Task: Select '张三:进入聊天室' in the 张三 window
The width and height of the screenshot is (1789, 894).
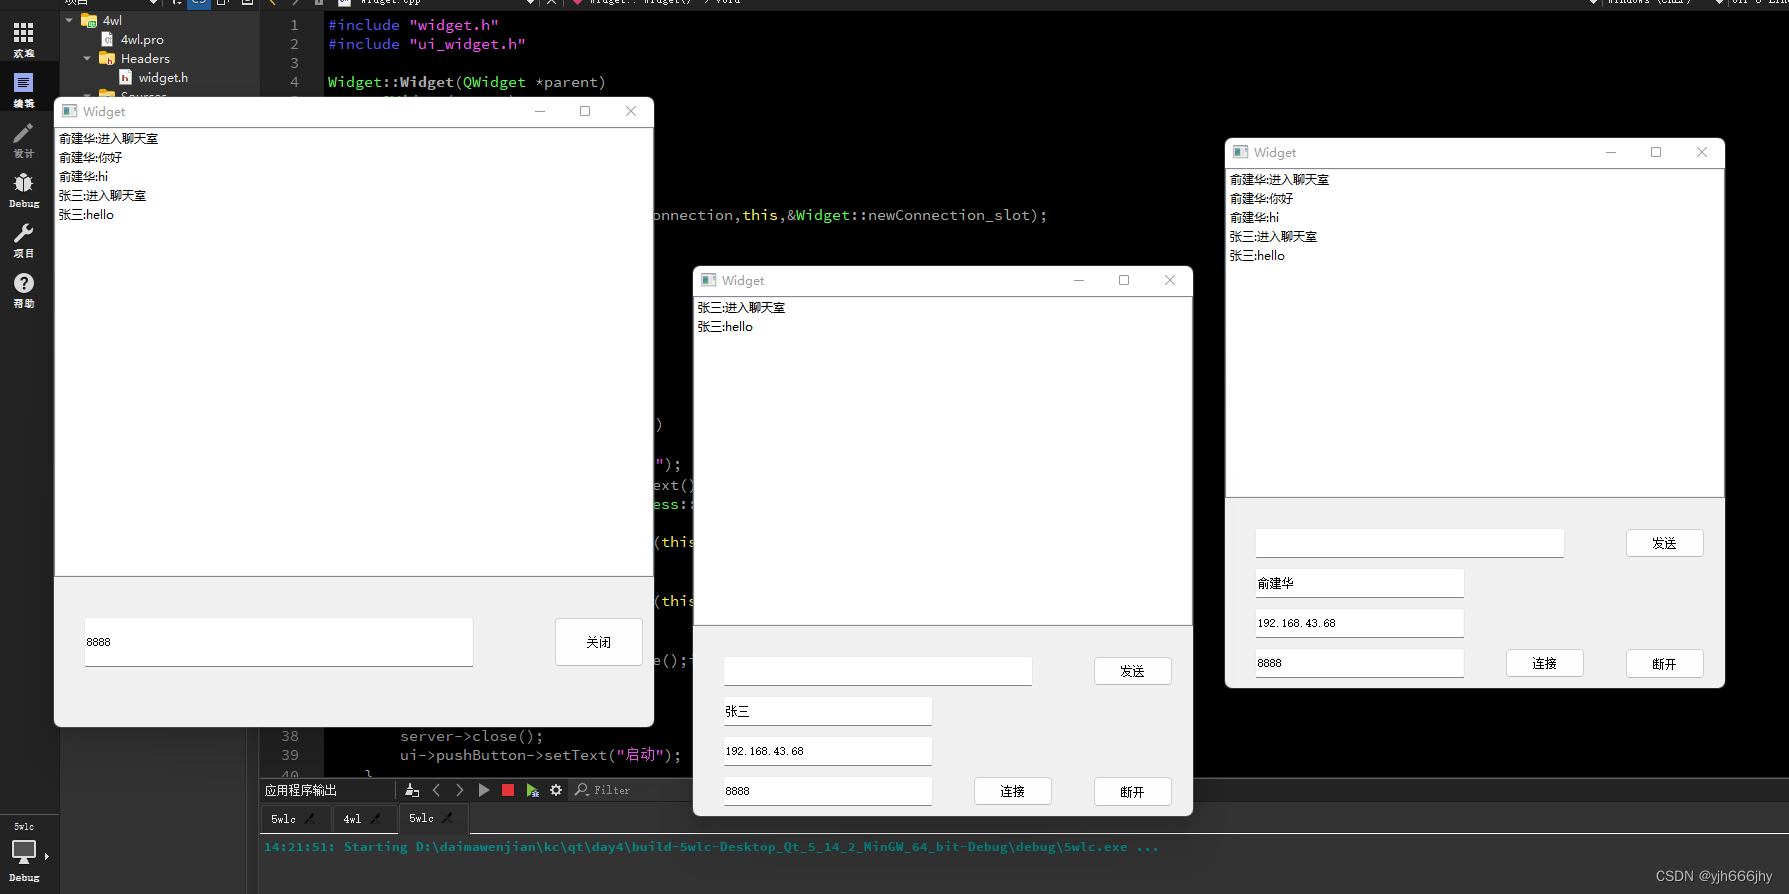Action: pyautogui.click(x=742, y=308)
